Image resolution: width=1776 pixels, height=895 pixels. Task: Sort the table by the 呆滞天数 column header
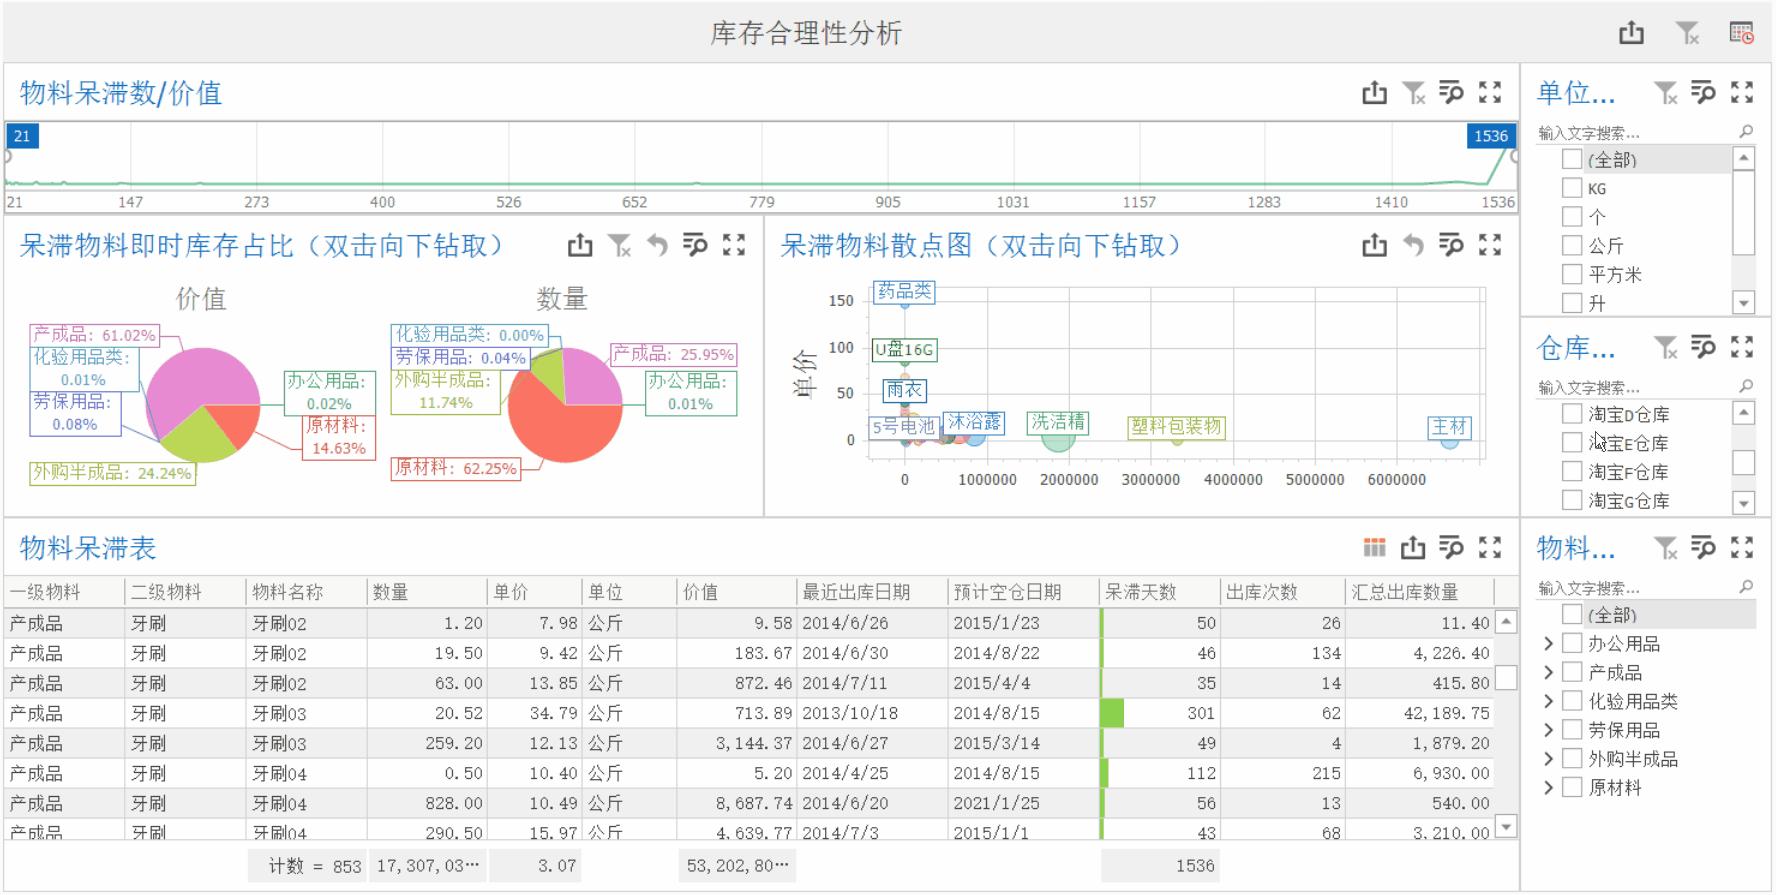1159,592
